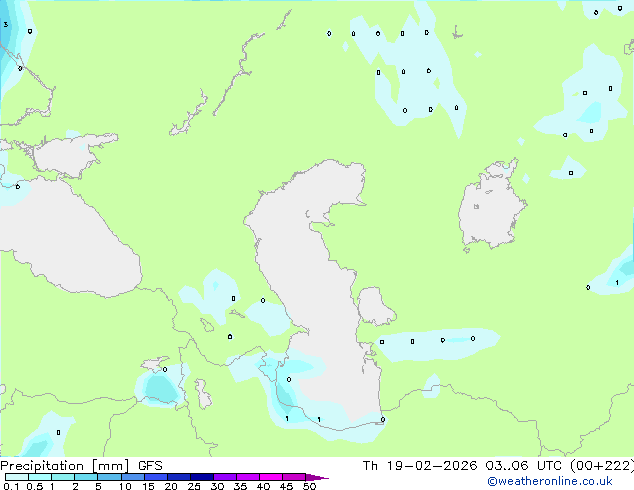
Task: Select the 0.5 to 1 mm legend swatch
Action: tap(40, 477)
